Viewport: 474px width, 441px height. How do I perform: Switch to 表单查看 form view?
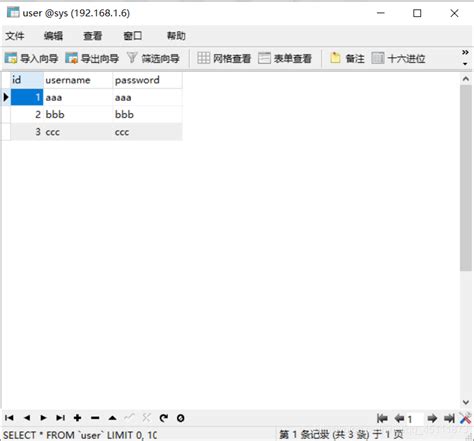[285, 59]
